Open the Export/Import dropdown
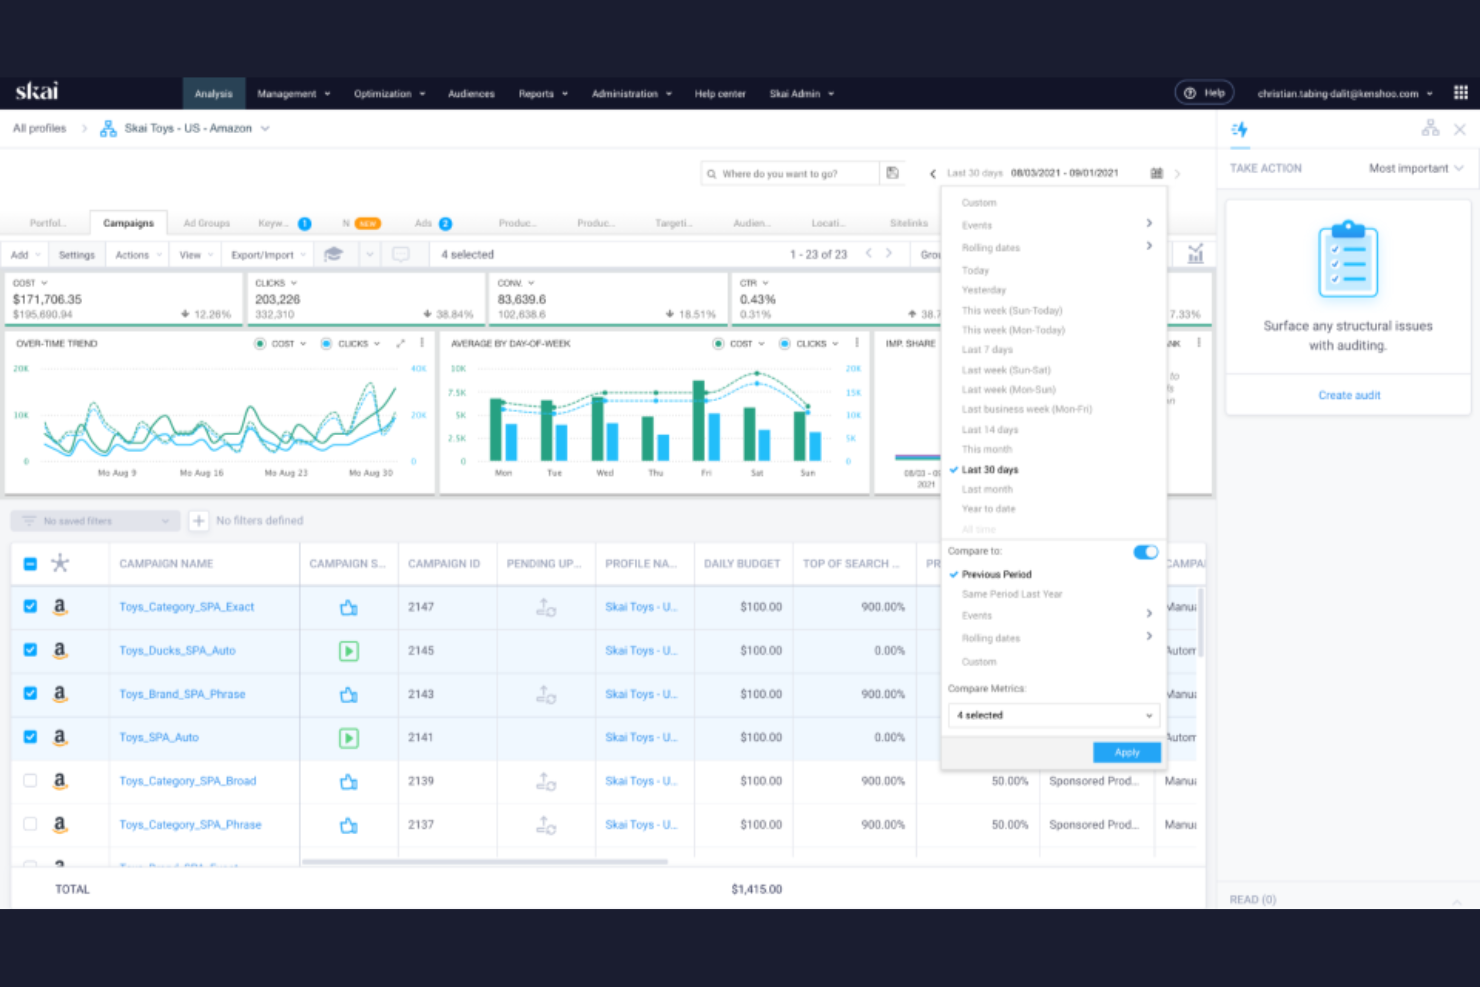The width and height of the screenshot is (1480, 987). (x=268, y=255)
